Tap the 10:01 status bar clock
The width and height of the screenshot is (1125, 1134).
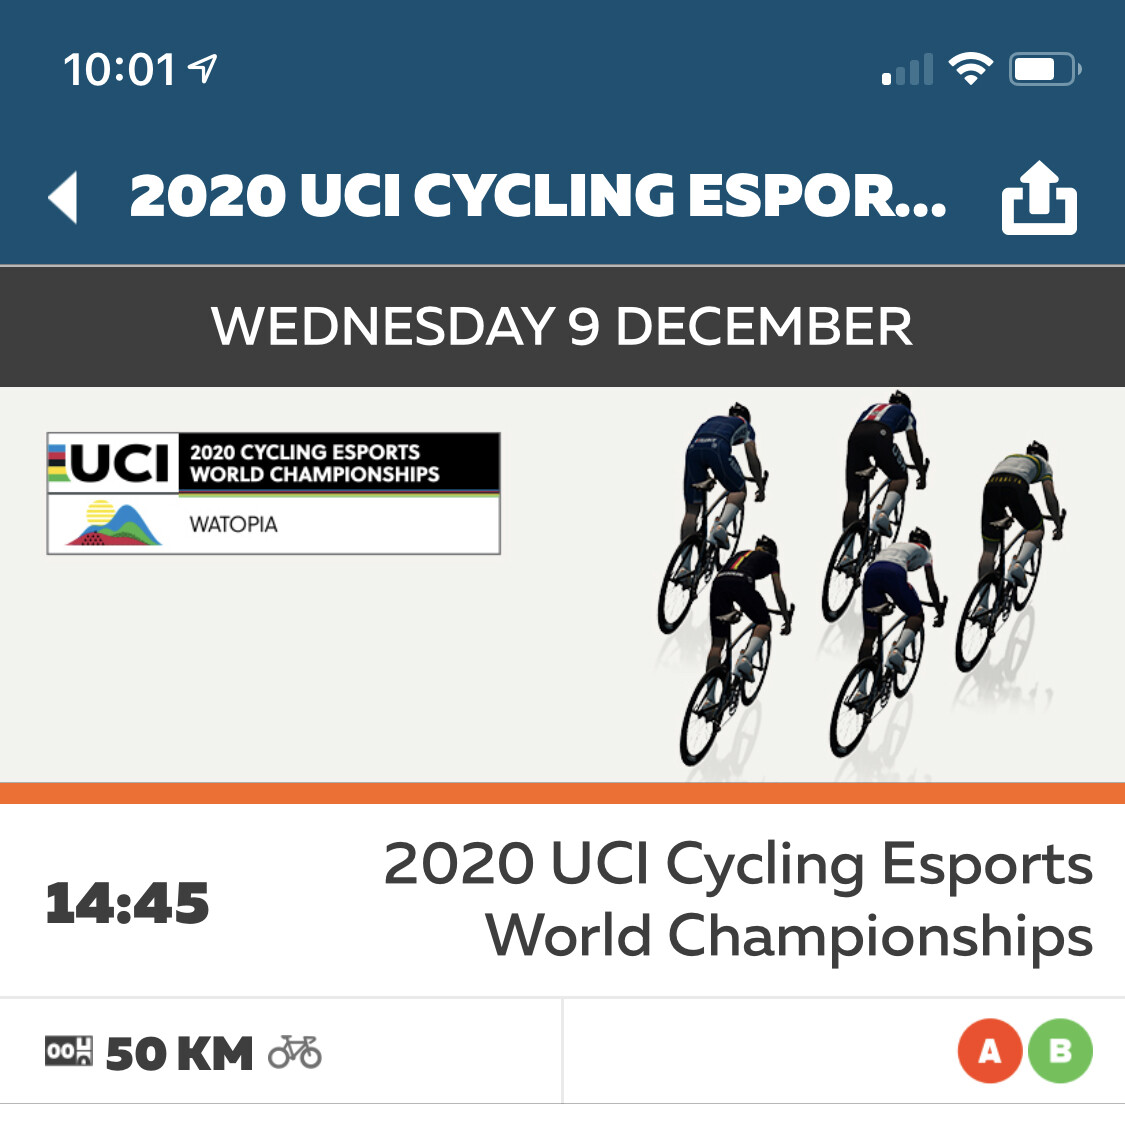point(120,70)
